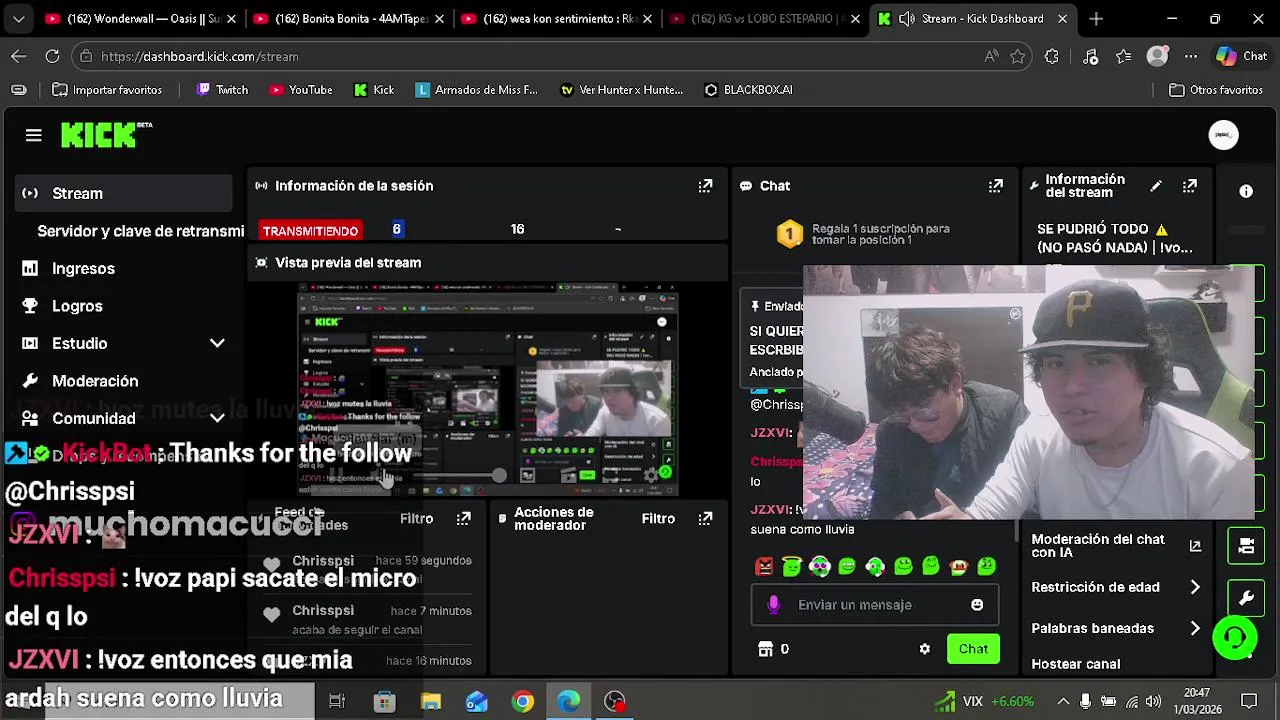The width and height of the screenshot is (1280, 720).
Task: Switch to wea kon sentimiento tab
Action: coord(556,19)
